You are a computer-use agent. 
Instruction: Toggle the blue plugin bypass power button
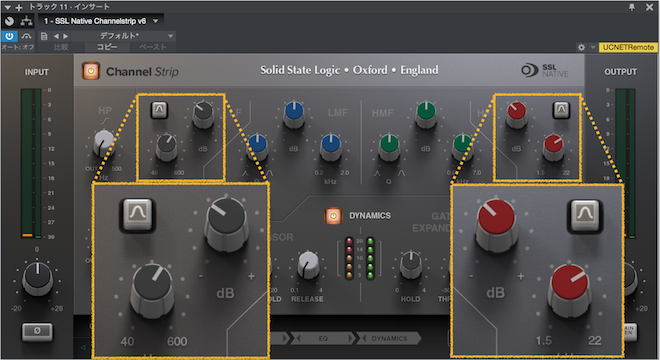pyautogui.click(x=9, y=36)
